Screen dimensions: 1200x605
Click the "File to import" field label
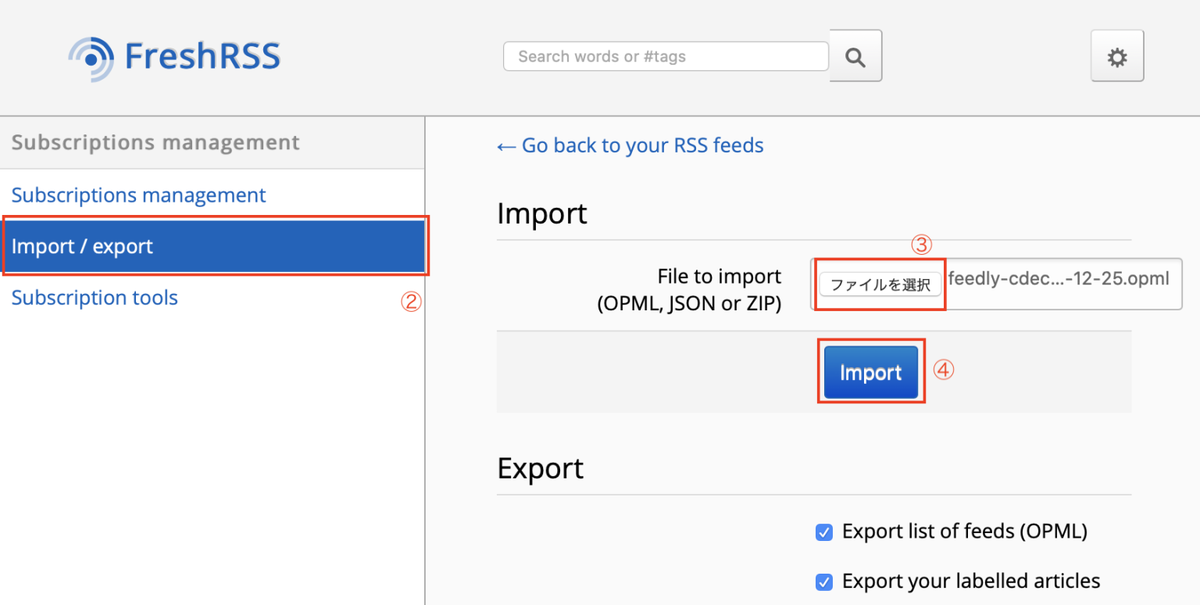[x=719, y=277]
